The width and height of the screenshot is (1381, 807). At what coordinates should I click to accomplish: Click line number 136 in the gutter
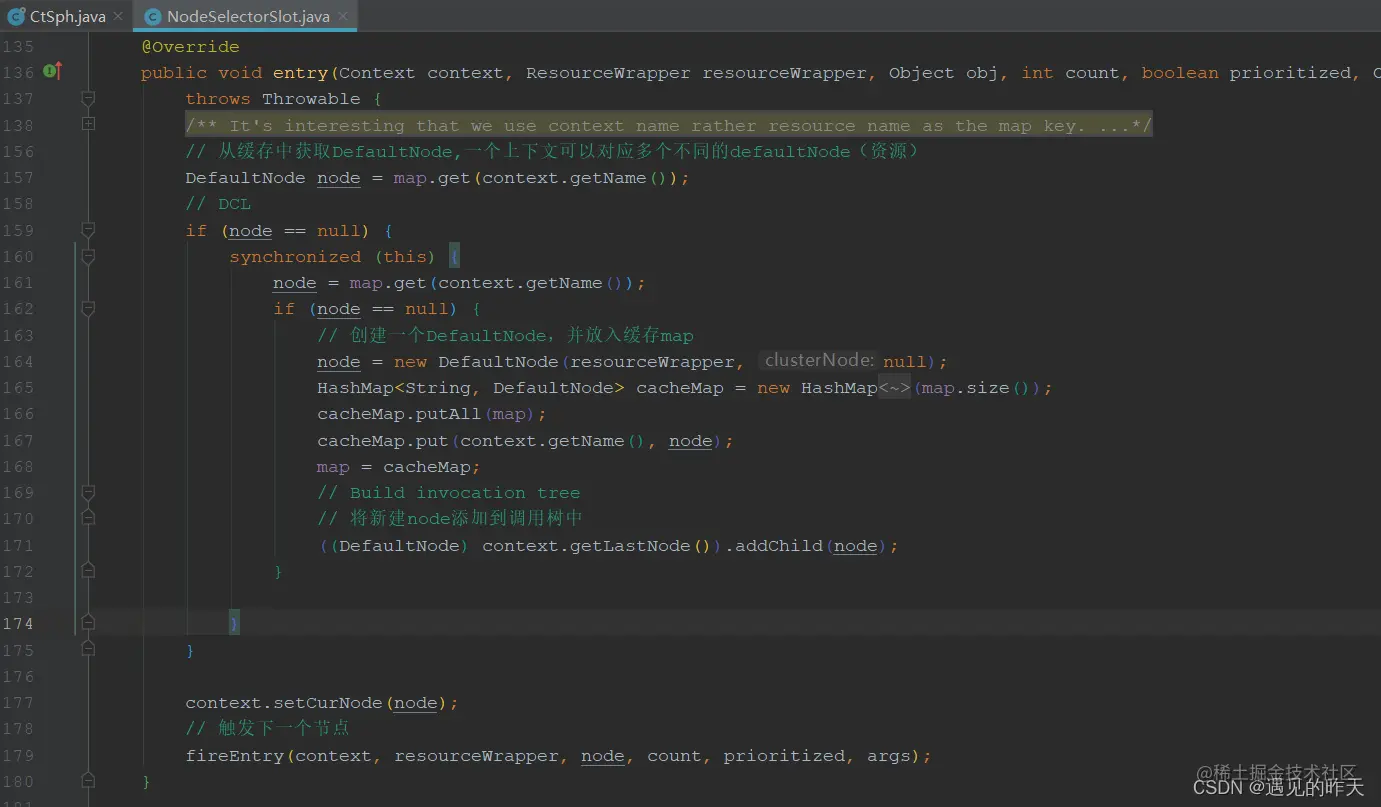(x=17, y=73)
